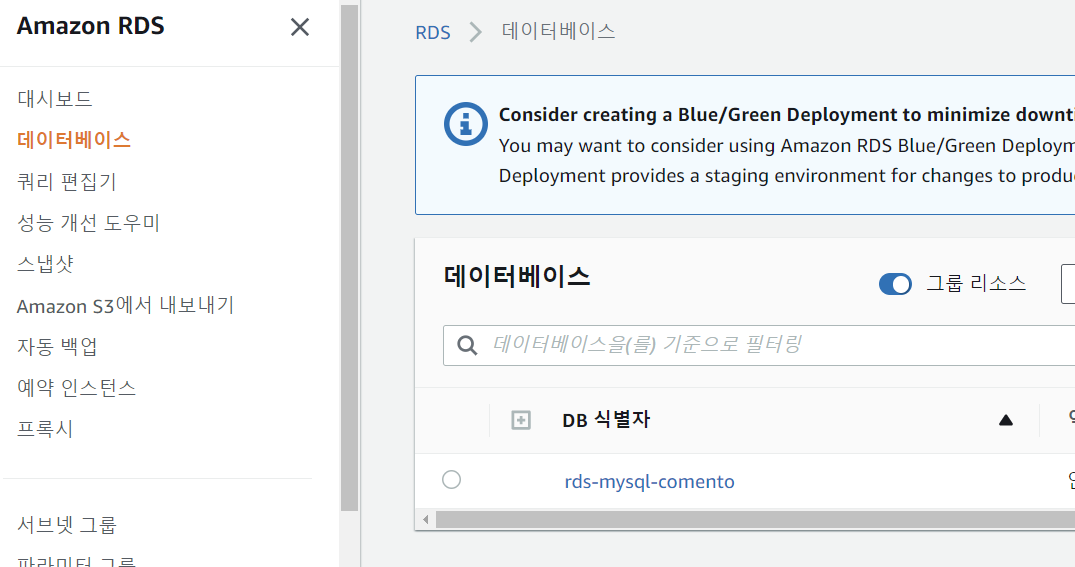Click the 데이터베이스 table heading
Viewport: 1075px width, 567px height.
pos(517,277)
